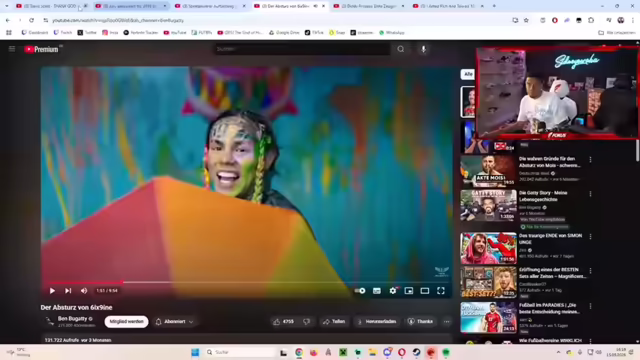Mute the video player volume
640x360 pixels.
coord(84,291)
